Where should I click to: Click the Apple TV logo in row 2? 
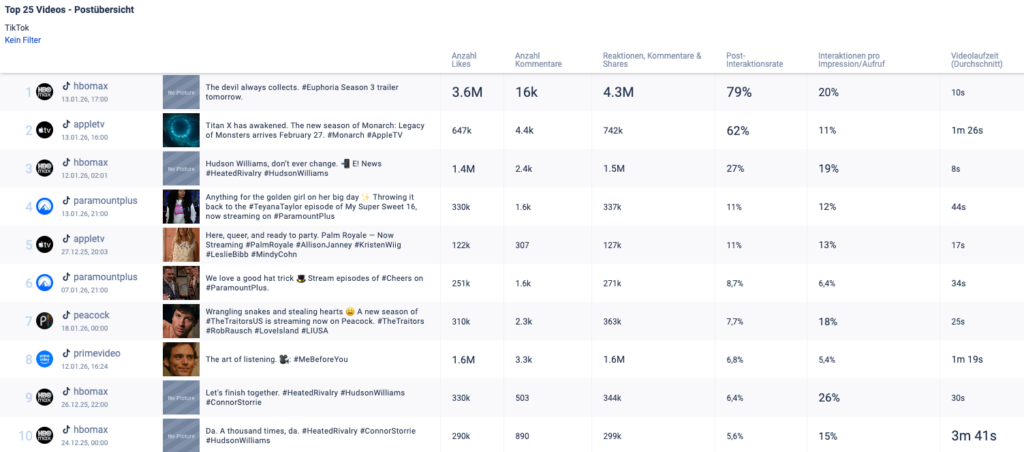[44, 130]
